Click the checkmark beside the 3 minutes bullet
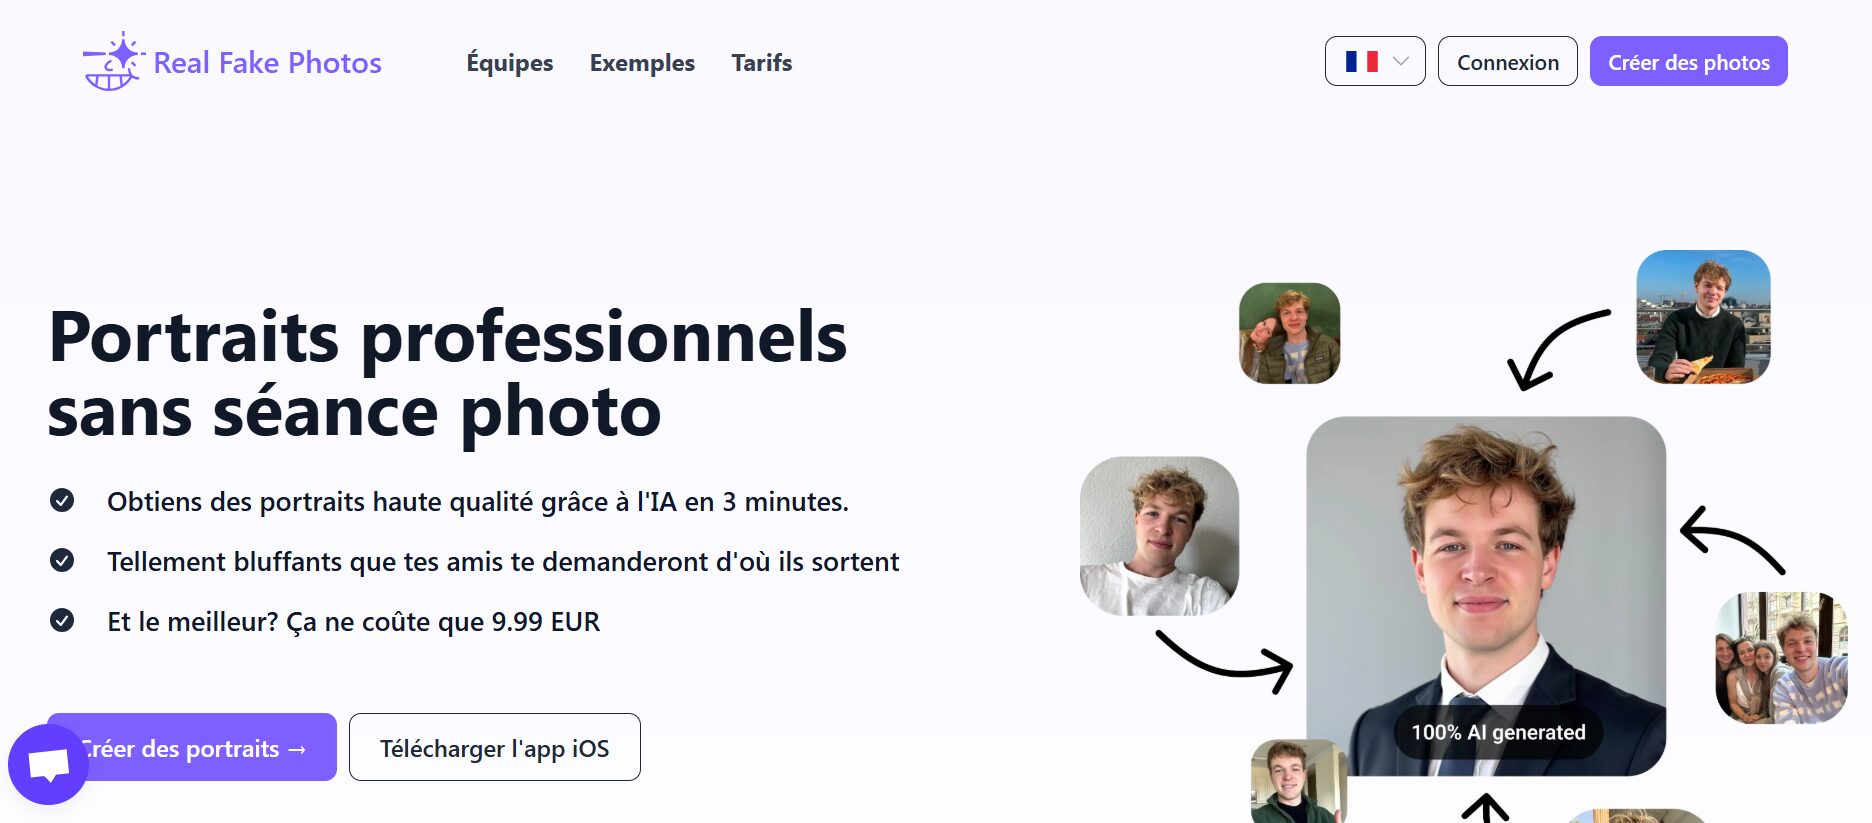Image resolution: width=1872 pixels, height=823 pixels. point(62,501)
